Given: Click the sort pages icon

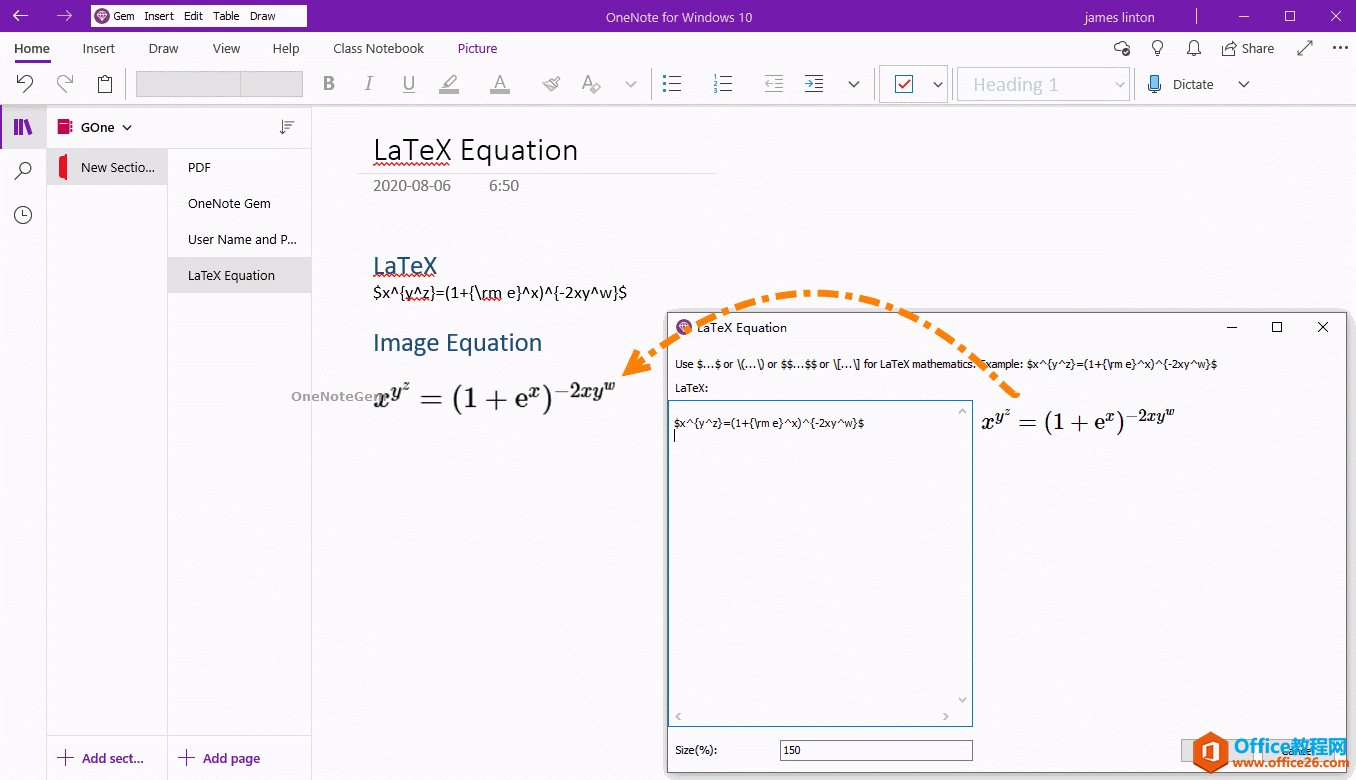Looking at the screenshot, I should (287, 127).
